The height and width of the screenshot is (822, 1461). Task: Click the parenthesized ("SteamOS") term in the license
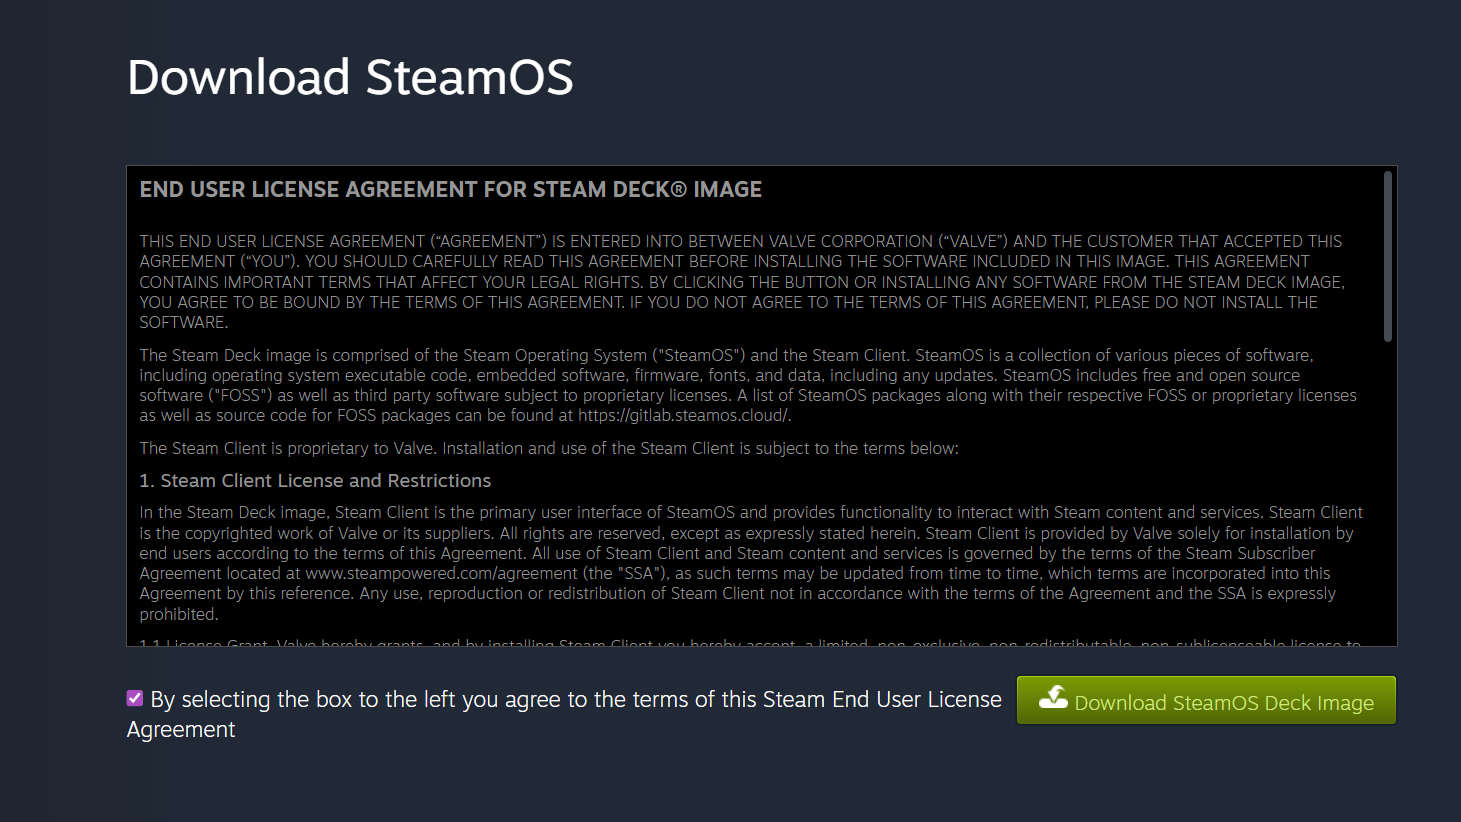pyautogui.click(x=701, y=355)
